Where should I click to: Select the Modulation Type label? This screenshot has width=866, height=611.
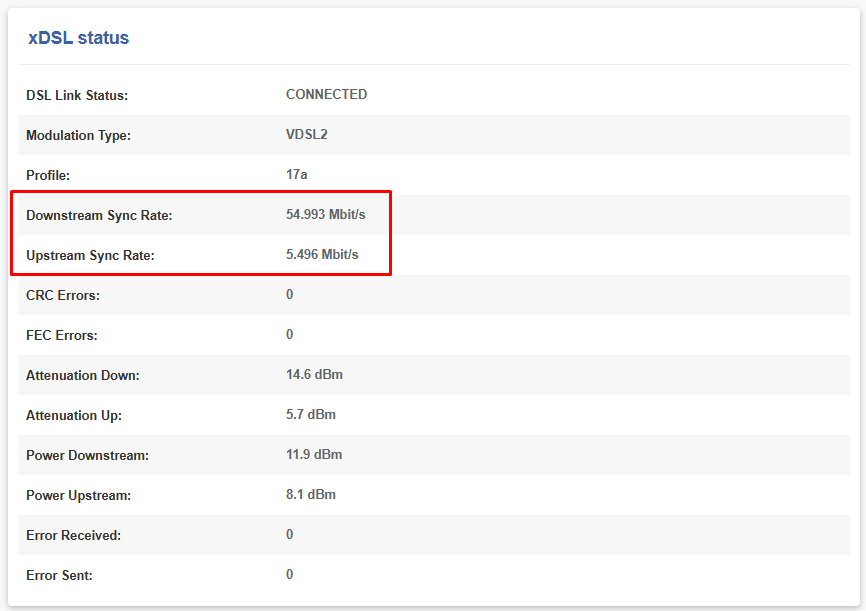[78, 135]
